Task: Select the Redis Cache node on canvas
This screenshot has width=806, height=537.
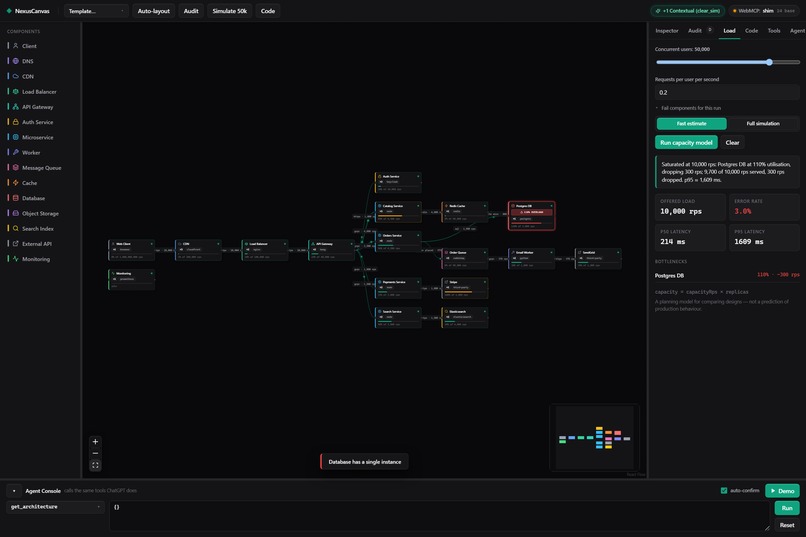Action: point(465,212)
